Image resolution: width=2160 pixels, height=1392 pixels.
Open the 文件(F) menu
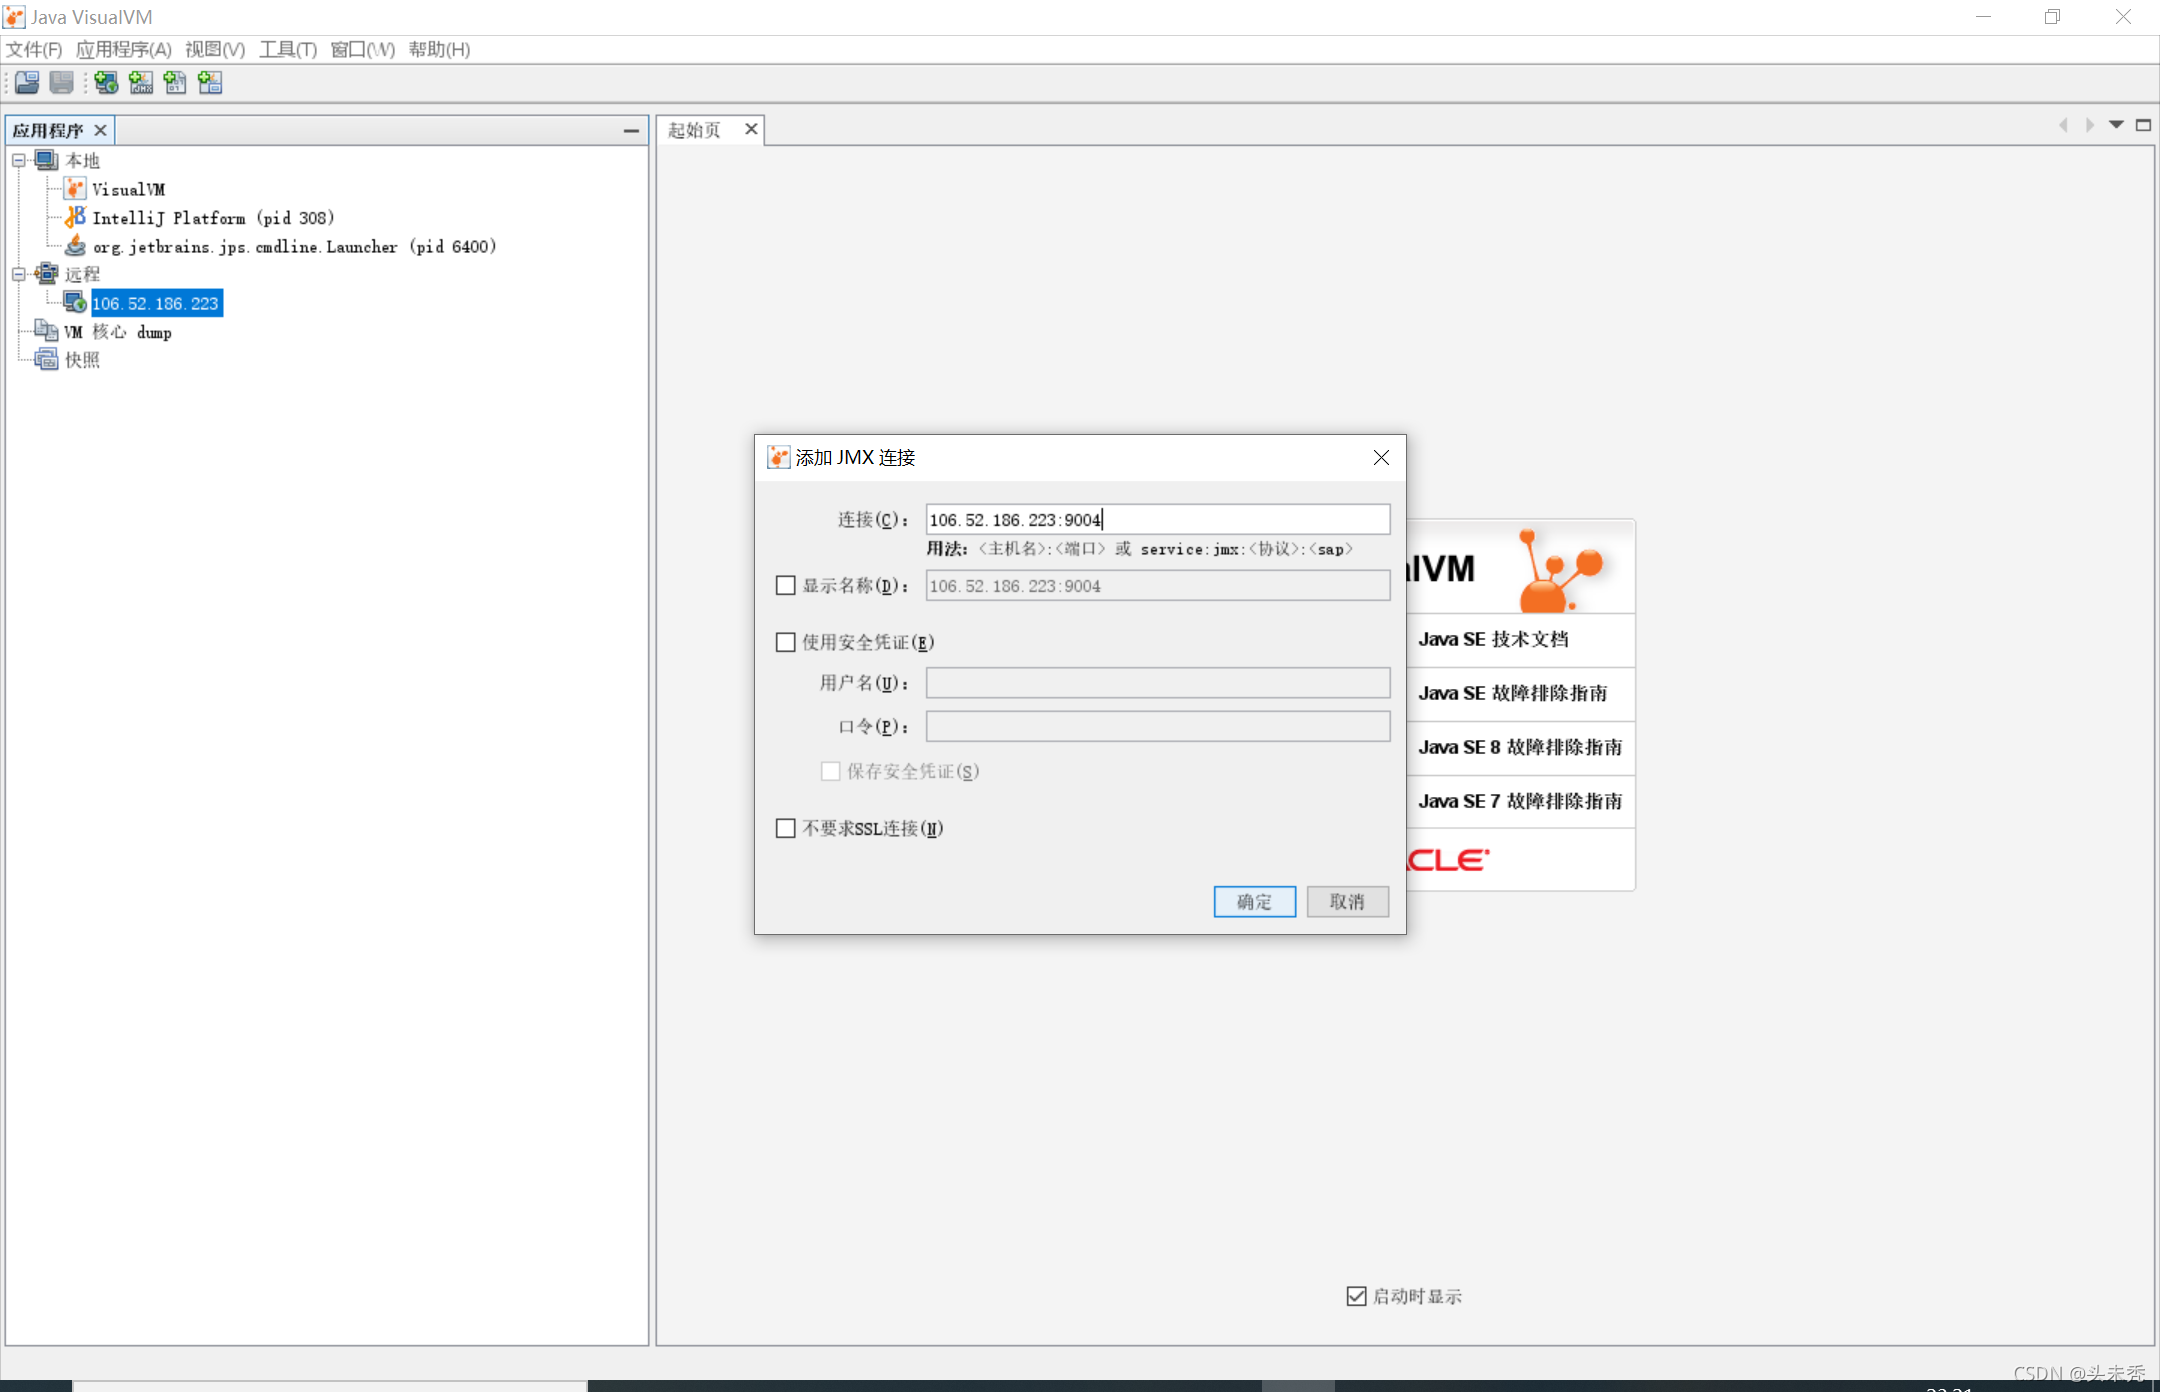click(34, 49)
